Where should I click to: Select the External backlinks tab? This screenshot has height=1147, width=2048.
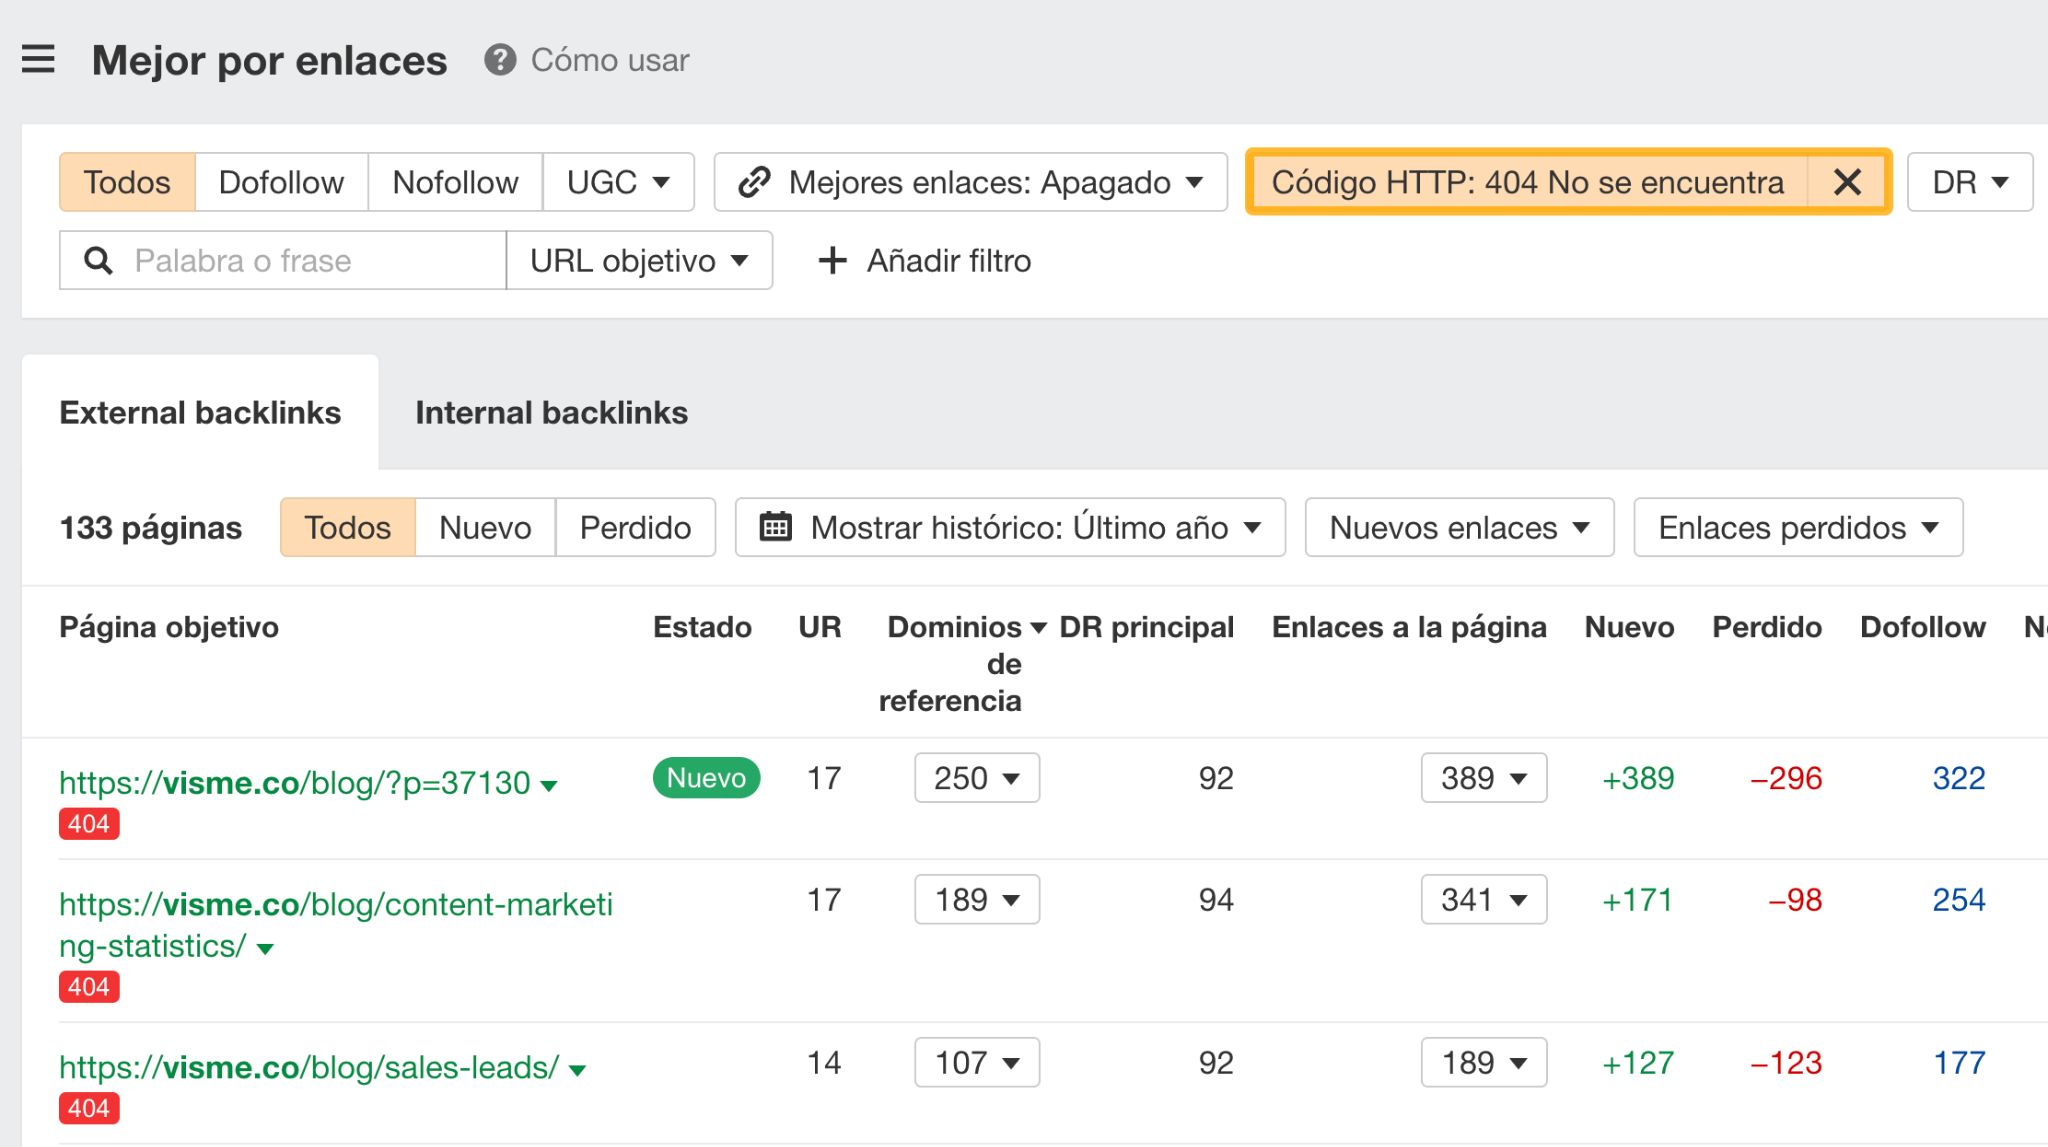(201, 412)
